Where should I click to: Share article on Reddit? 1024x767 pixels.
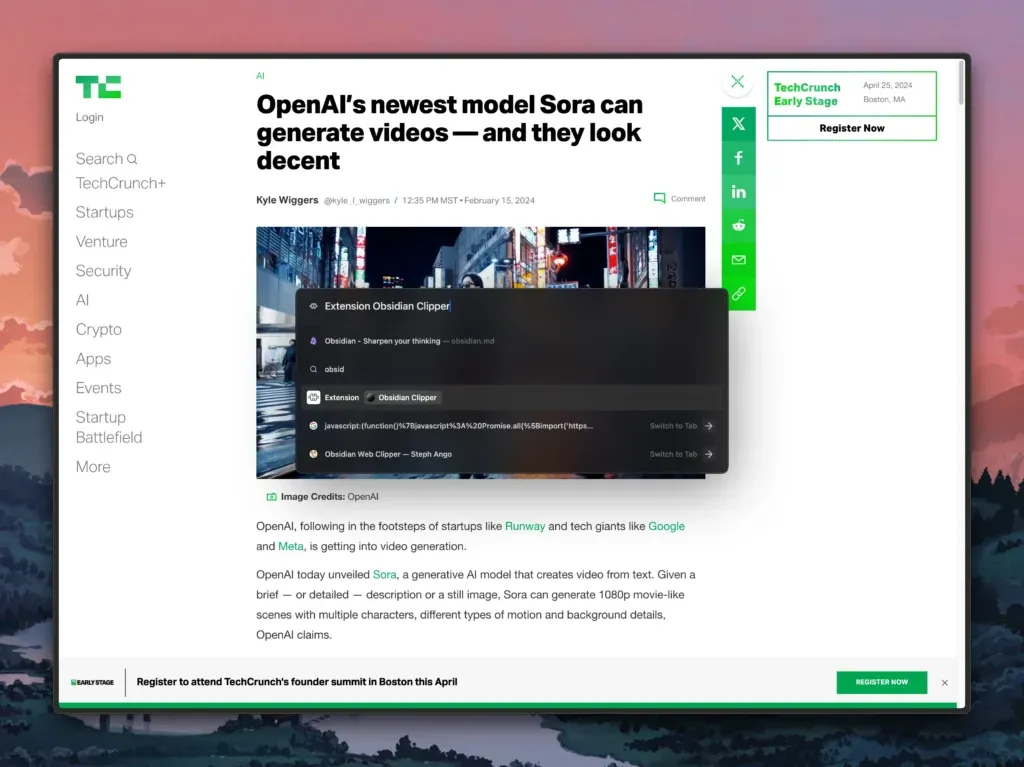[739, 225]
